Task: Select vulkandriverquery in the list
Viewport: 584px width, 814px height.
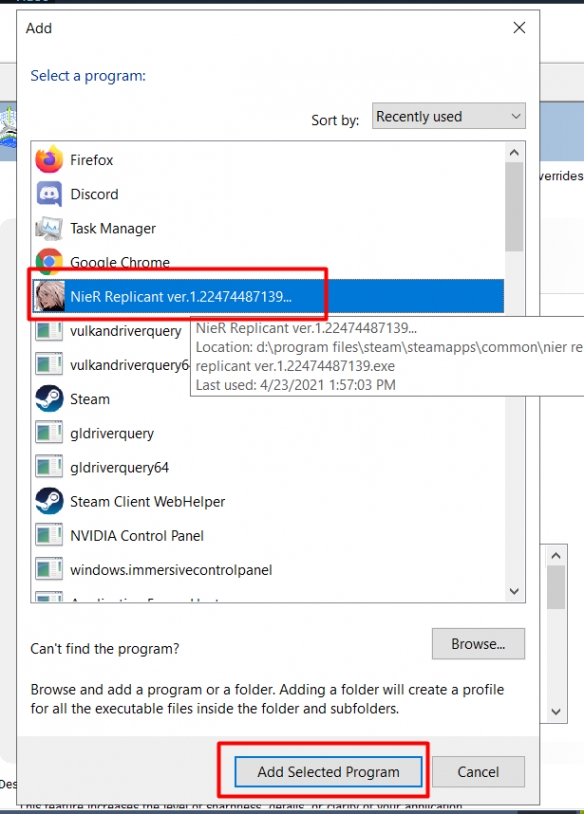Action: [125, 331]
